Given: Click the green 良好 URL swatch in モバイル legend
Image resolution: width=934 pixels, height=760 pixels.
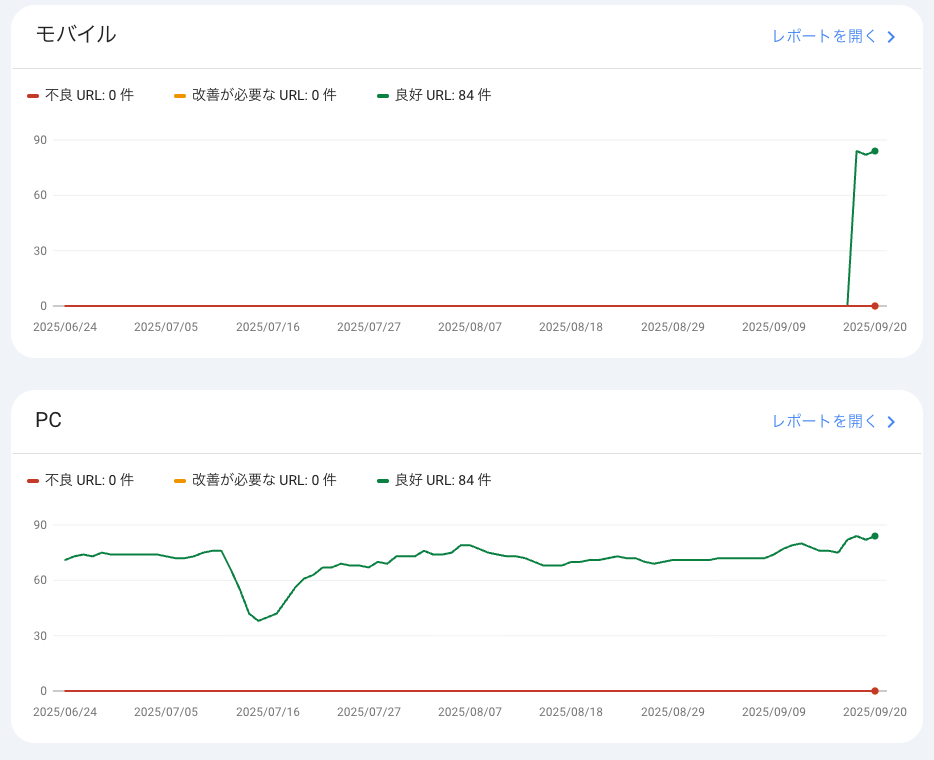Looking at the screenshot, I should click(x=383, y=96).
